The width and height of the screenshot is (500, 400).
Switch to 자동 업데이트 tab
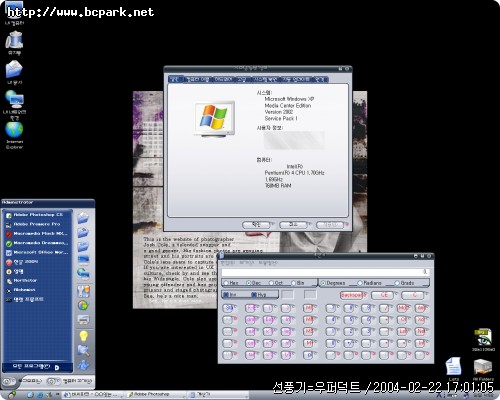[296, 79]
